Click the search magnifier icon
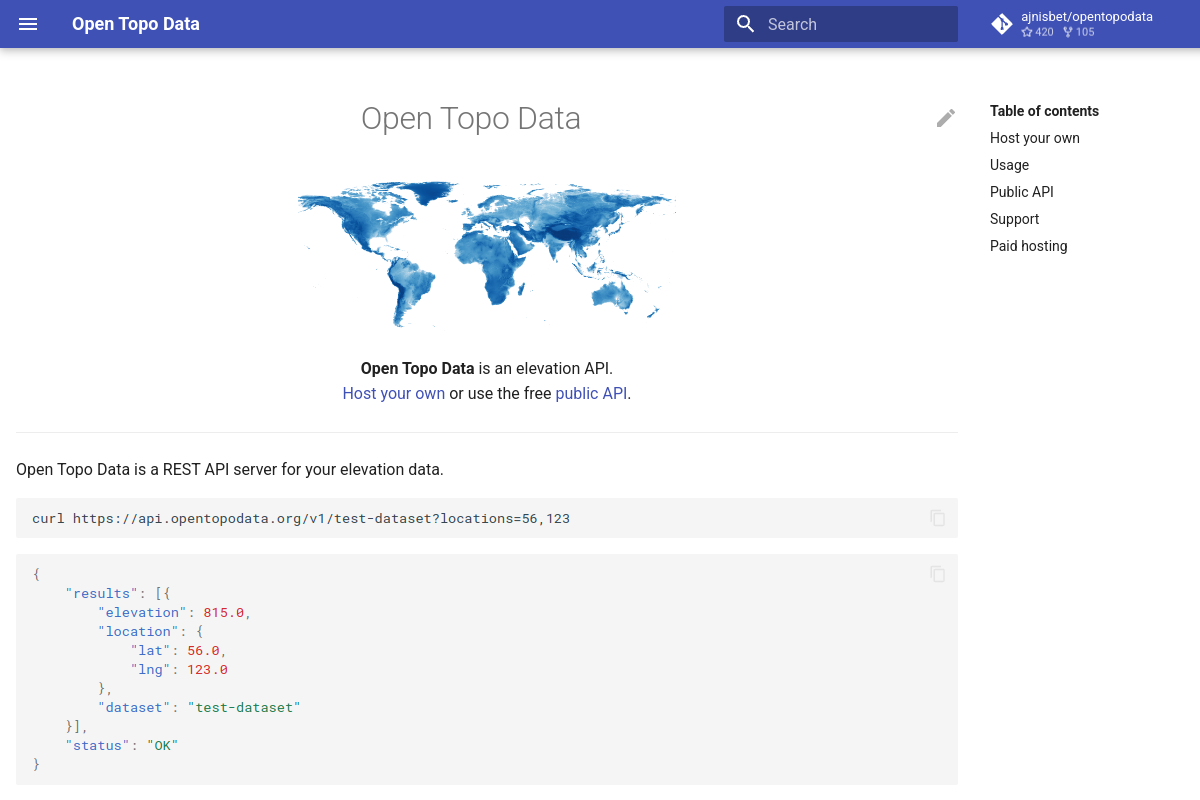 pos(745,24)
